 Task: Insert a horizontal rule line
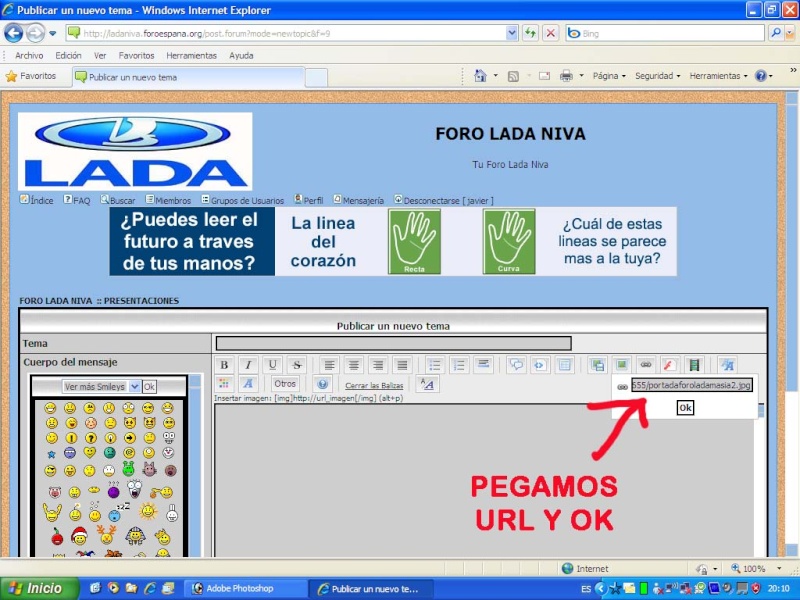tap(483, 365)
